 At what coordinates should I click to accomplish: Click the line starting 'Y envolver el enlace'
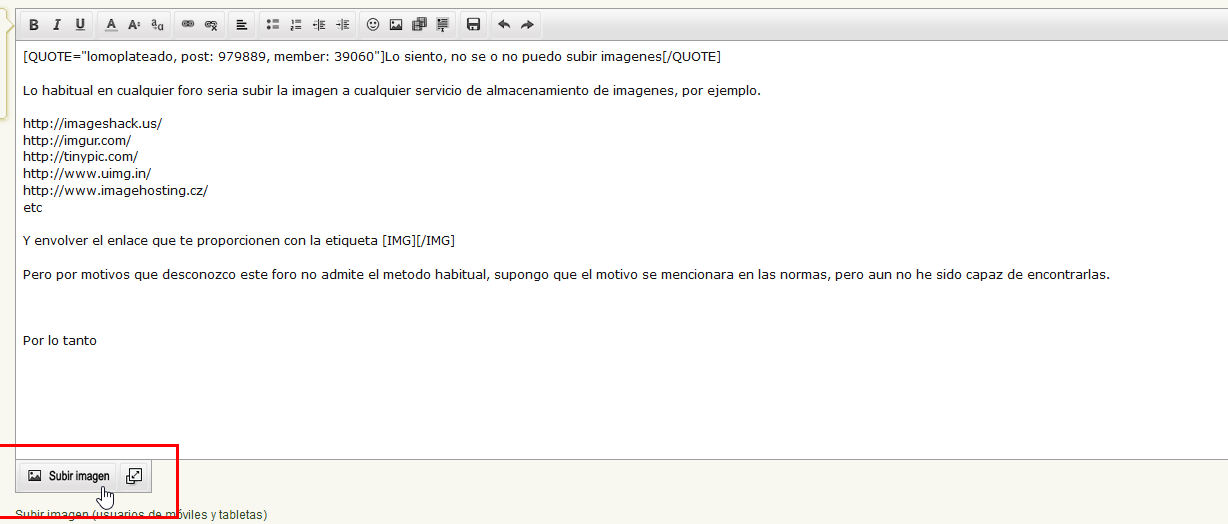click(x=240, y=240)
